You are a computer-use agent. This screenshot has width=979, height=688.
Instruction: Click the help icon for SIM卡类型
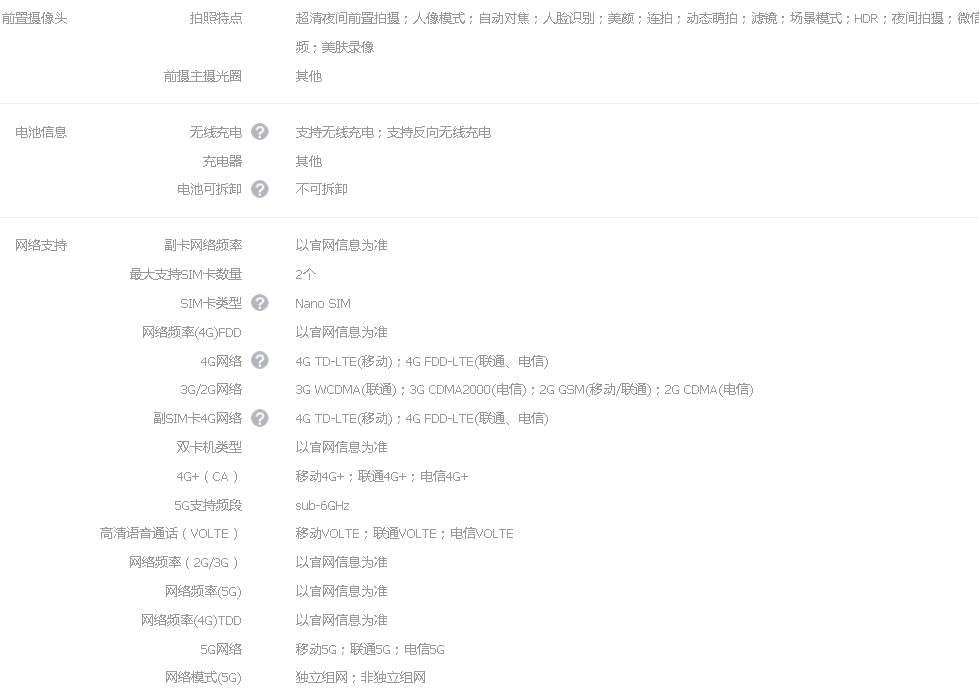pyautogui.click(x=260, y=303)
